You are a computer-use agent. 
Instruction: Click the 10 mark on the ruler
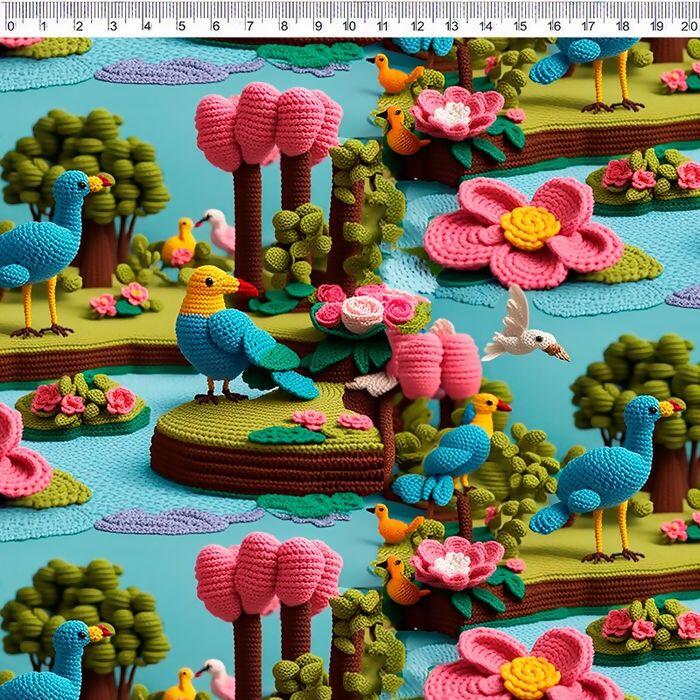pyautogui.click(x=349, y=24)
